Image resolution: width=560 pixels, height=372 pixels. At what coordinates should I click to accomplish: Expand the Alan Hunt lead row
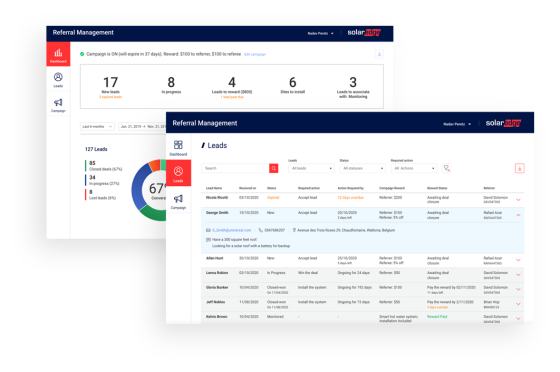pos(518,260)
